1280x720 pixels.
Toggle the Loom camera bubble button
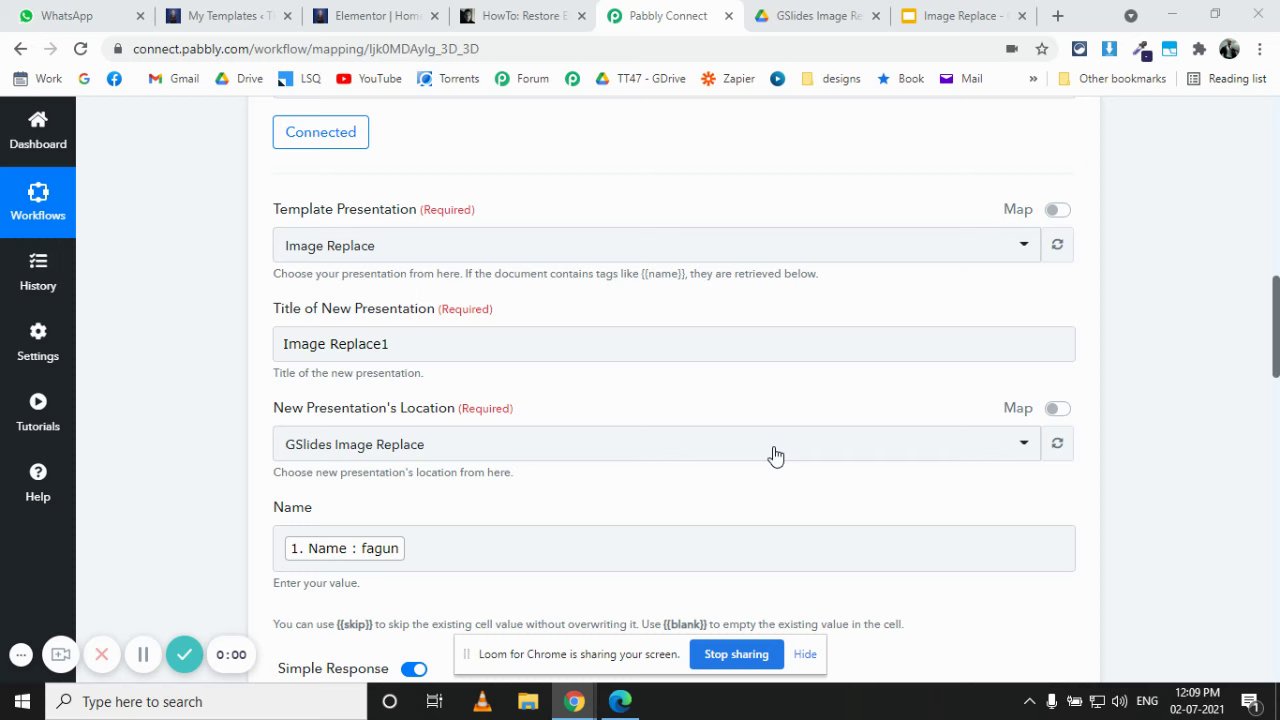(61, 655)
